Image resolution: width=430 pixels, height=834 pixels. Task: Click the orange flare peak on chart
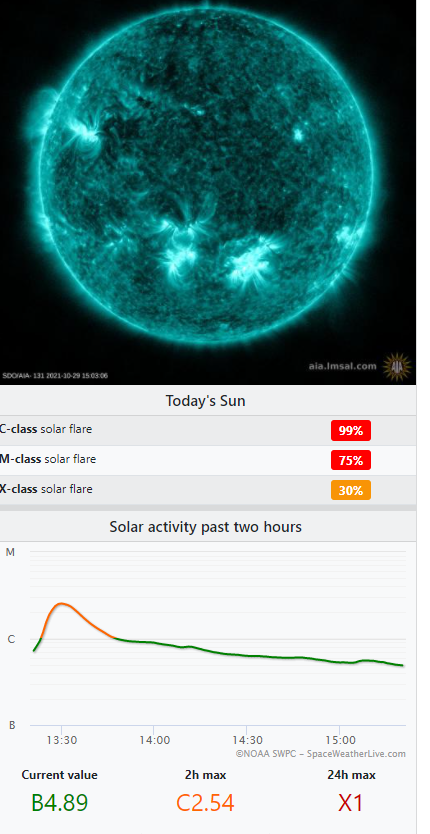[62, 604]
